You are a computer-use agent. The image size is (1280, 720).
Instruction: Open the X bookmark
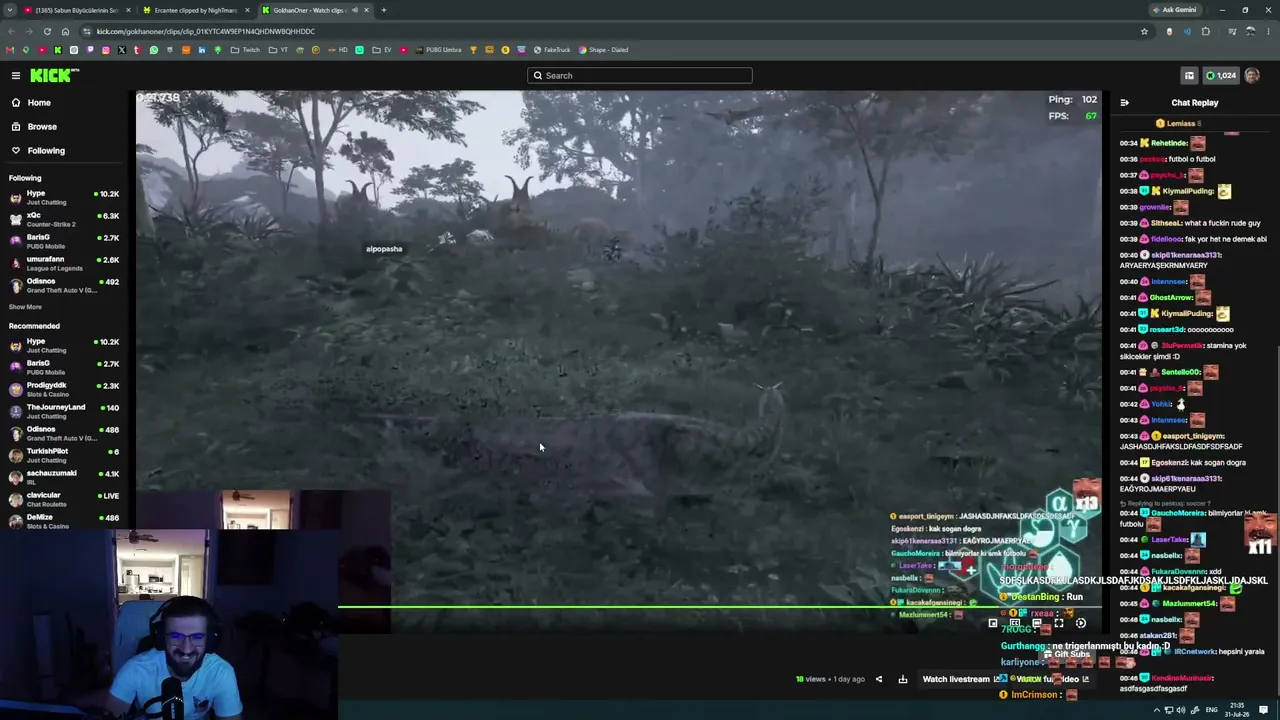pos(122,50)
